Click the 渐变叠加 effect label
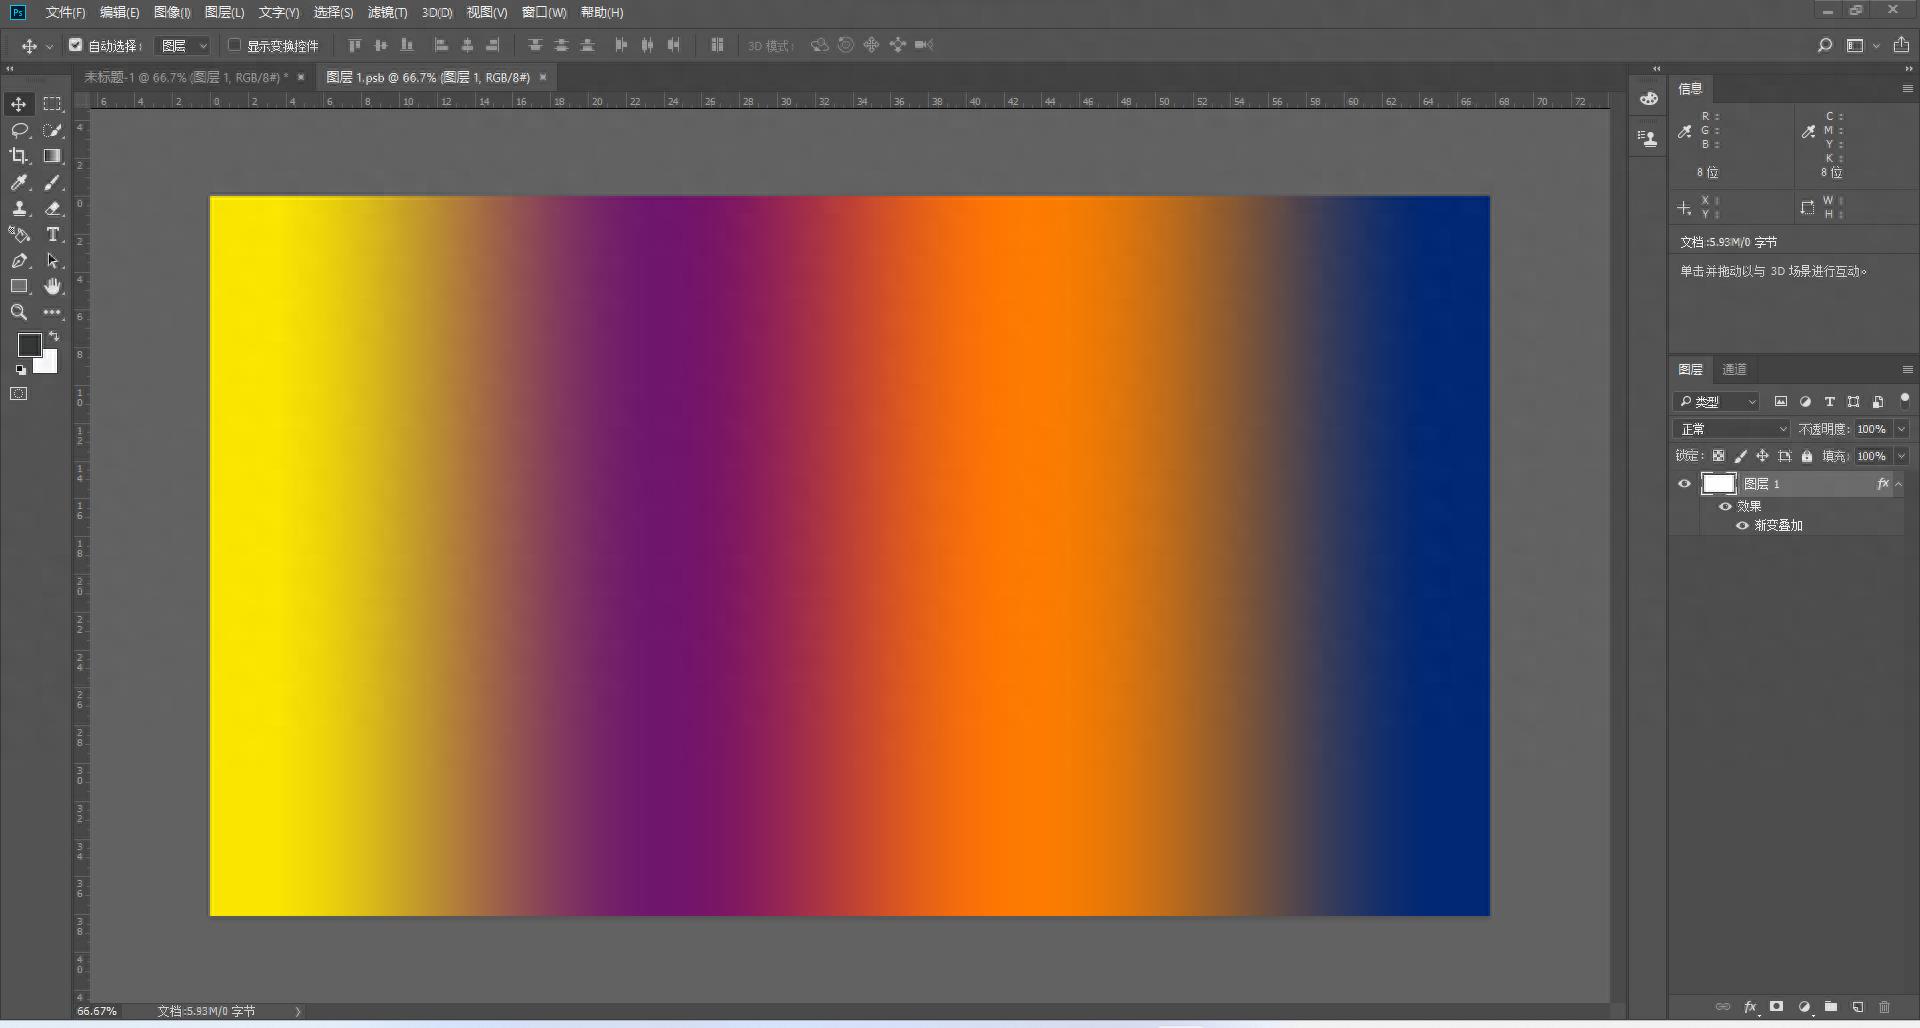This screenshot has width=1920, height=1028. [1778, 525]
